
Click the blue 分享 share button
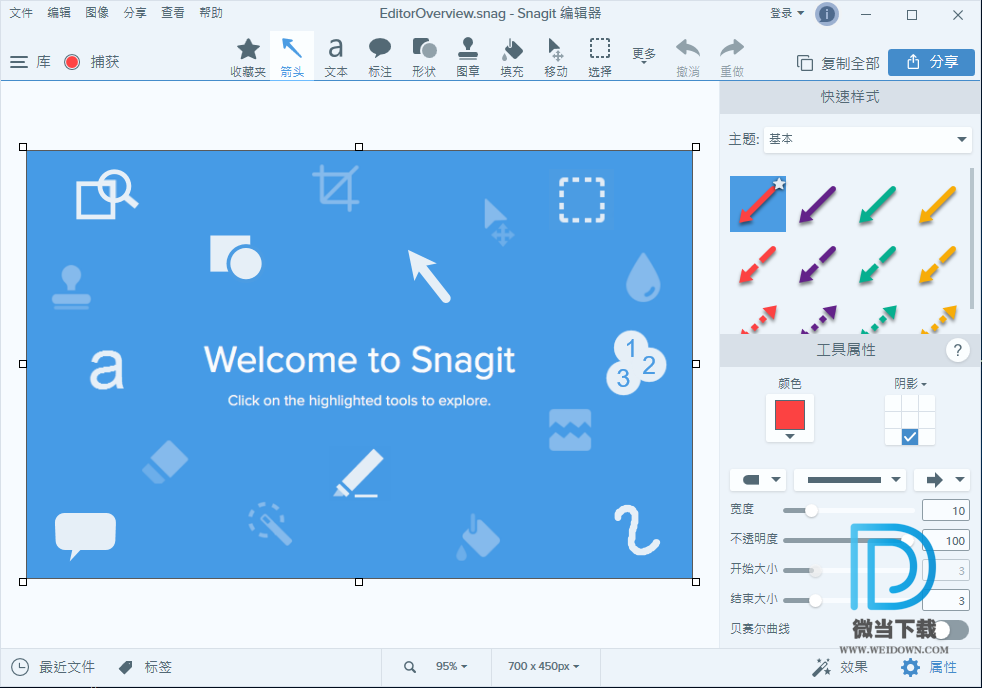pyautogui.click(x=931, y=62)
